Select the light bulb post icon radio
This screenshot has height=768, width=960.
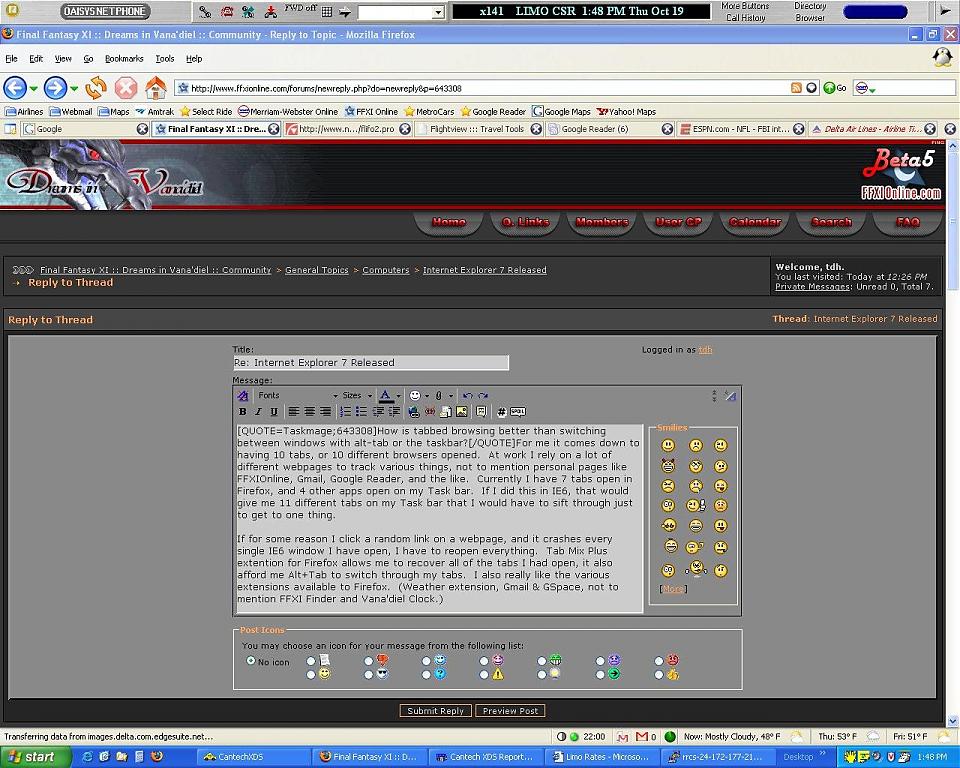tap(542, 674)
